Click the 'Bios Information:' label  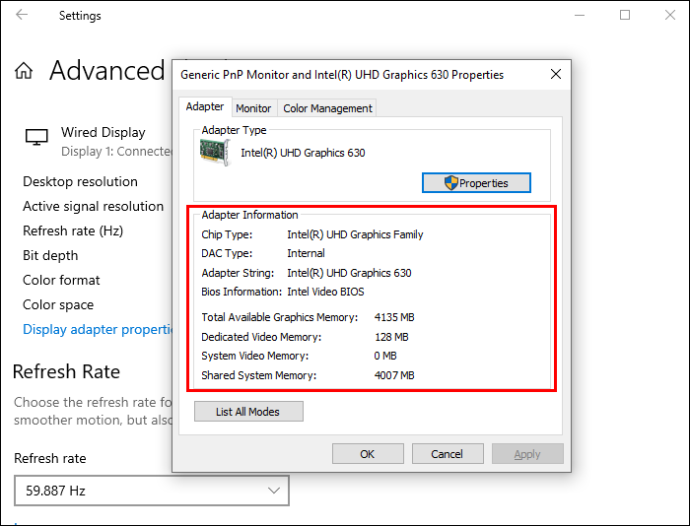[241, 292]
